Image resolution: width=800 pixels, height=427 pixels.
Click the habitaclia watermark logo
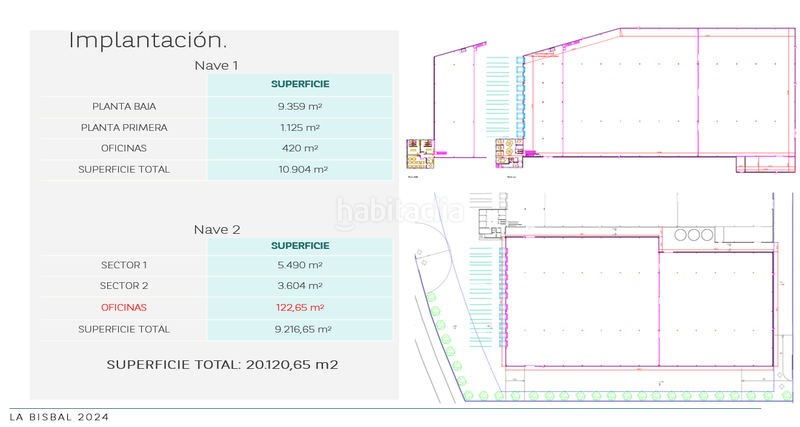(x=400, y=211)
